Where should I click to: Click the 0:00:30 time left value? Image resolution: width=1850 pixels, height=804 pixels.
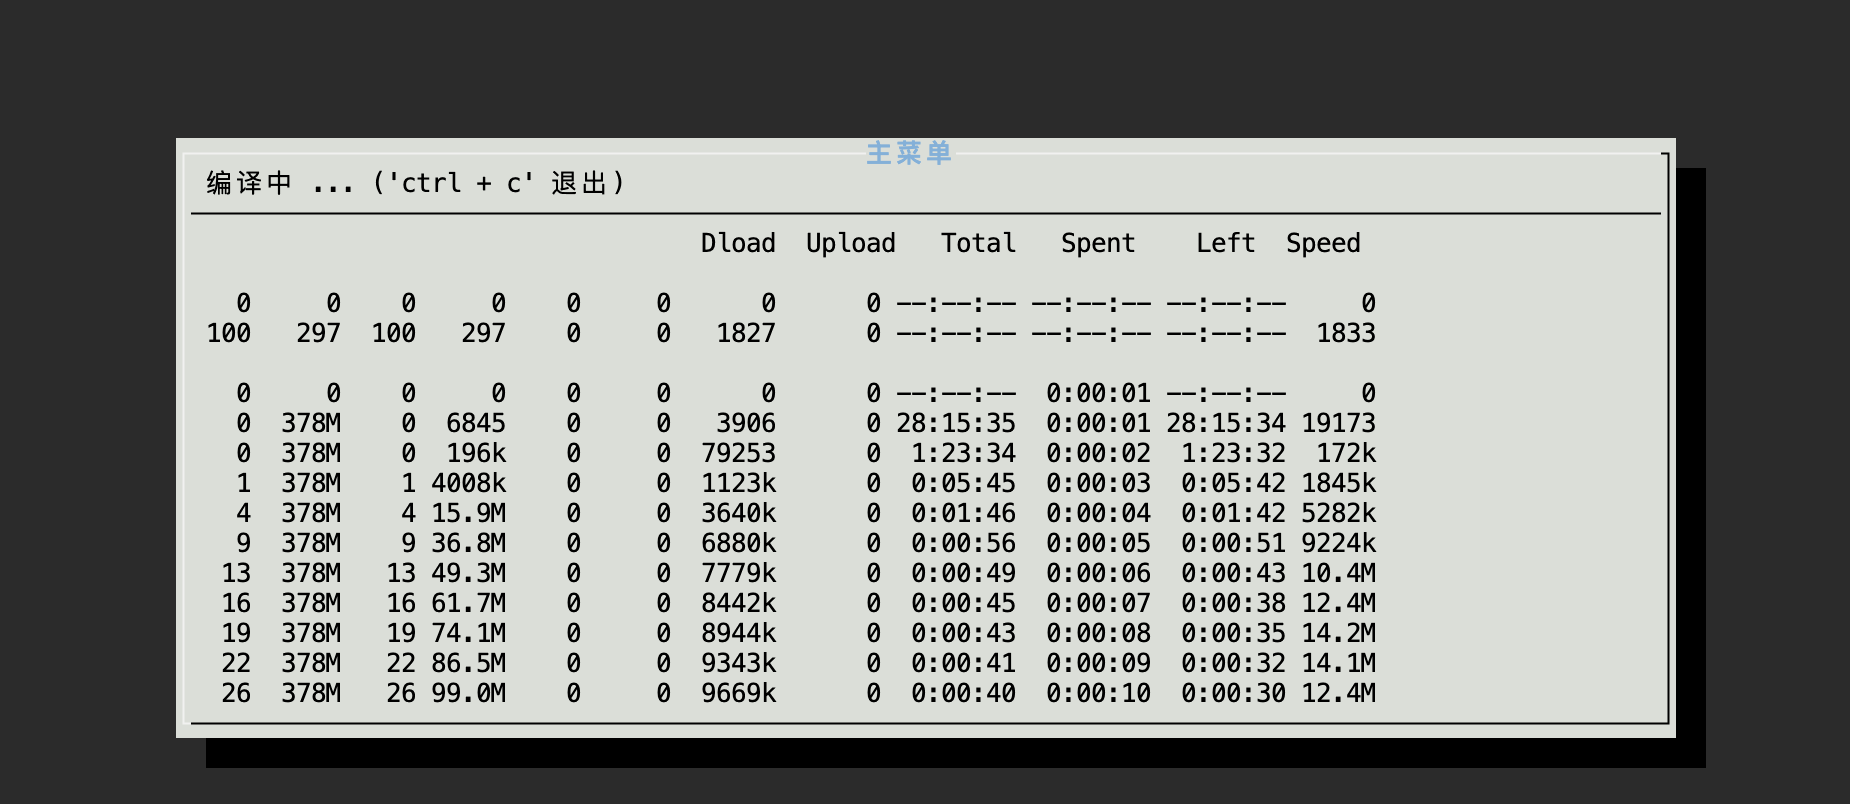pos(1233,693)
